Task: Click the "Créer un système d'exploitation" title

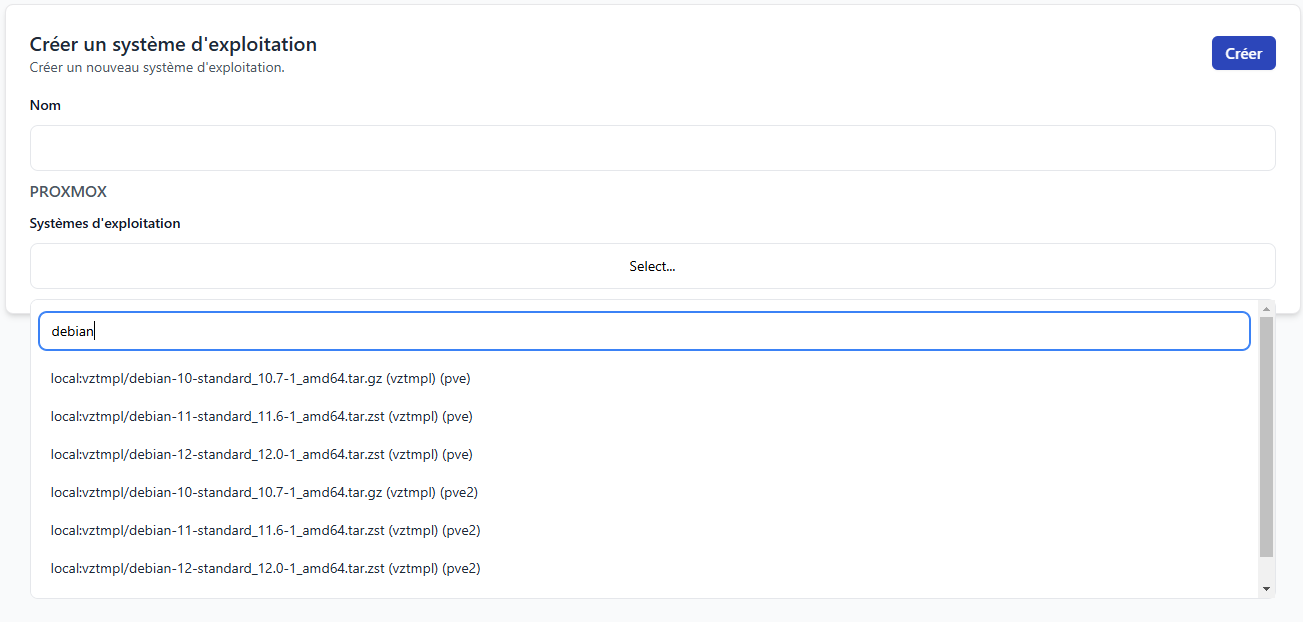Action: pos(173,44)
